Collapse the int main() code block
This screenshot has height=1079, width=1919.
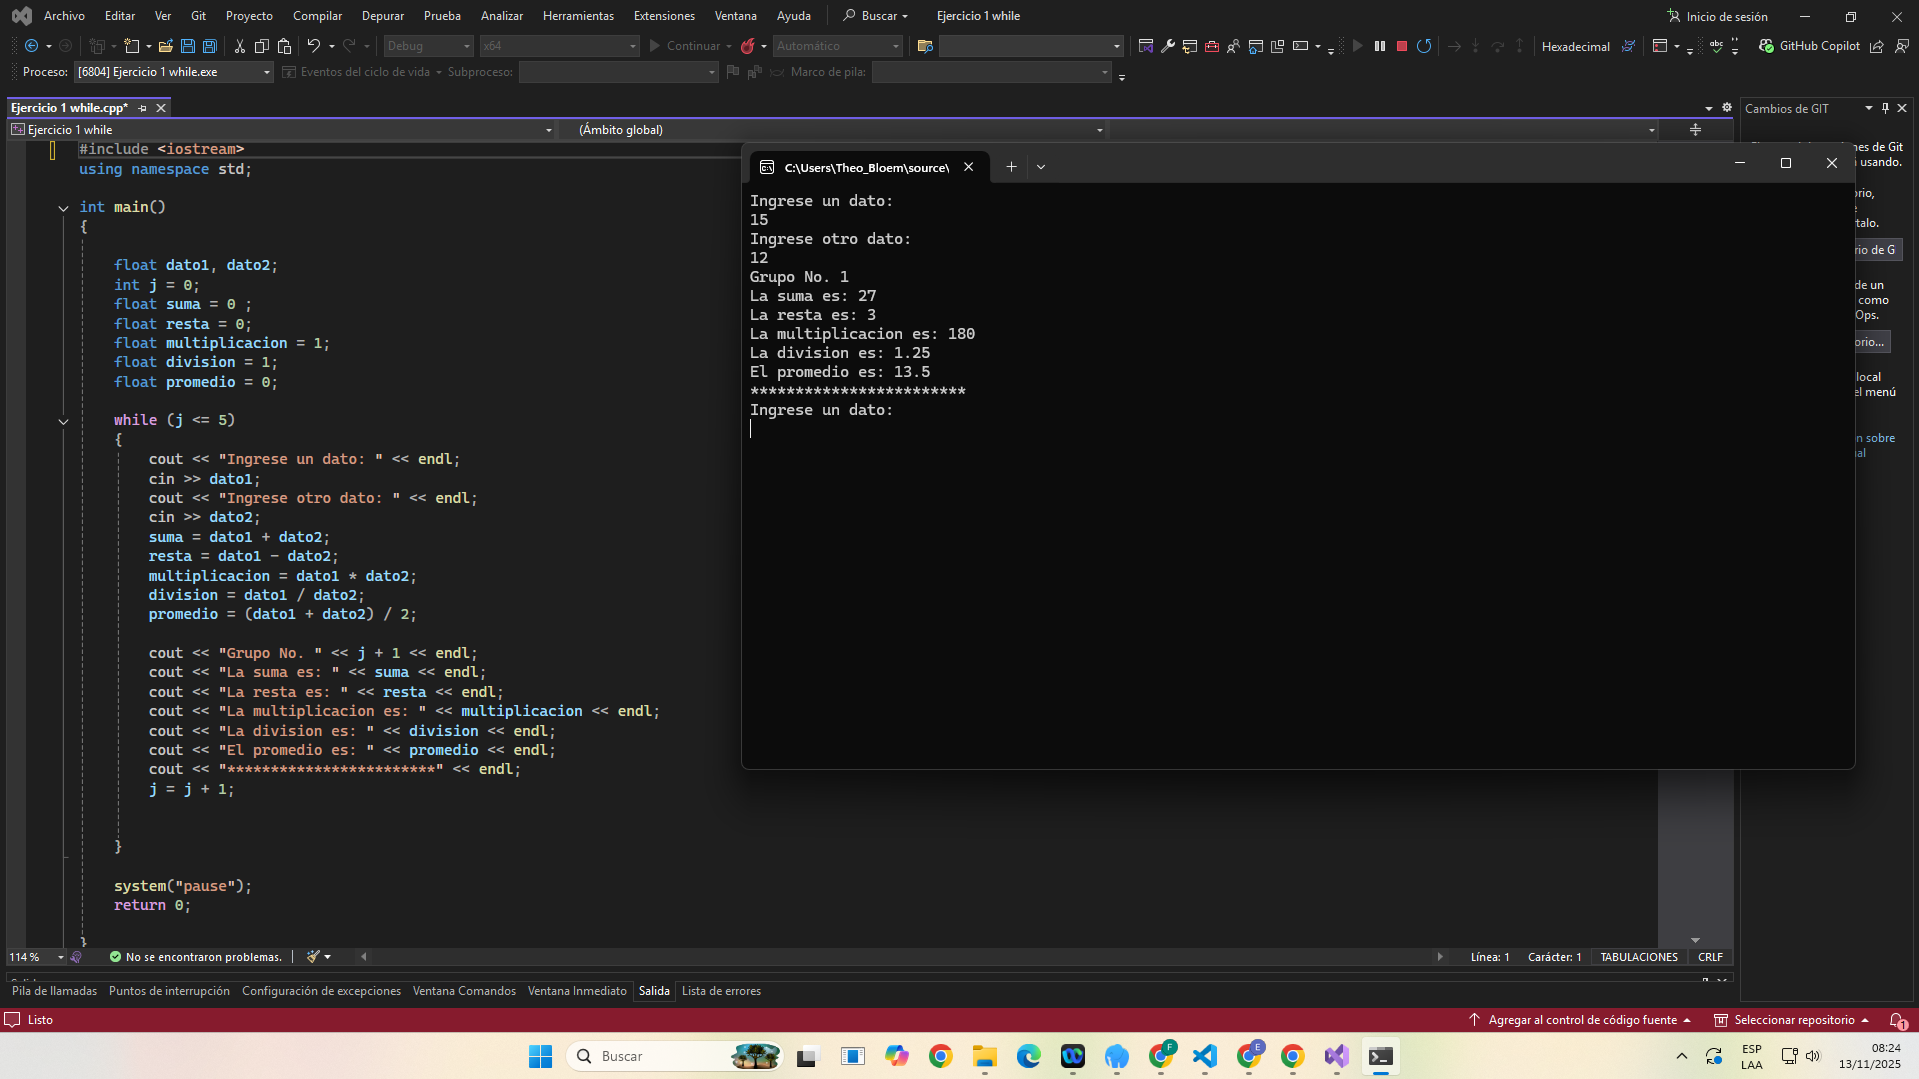pos(63,208)
